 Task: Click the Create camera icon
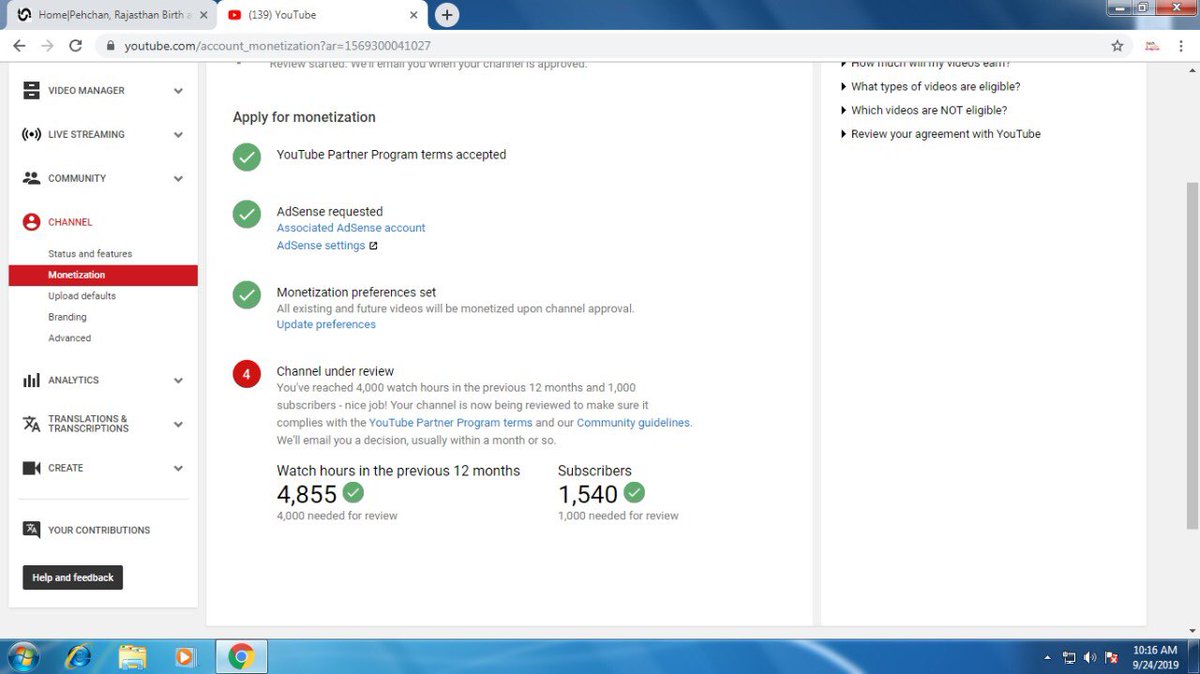click(31, 468)
